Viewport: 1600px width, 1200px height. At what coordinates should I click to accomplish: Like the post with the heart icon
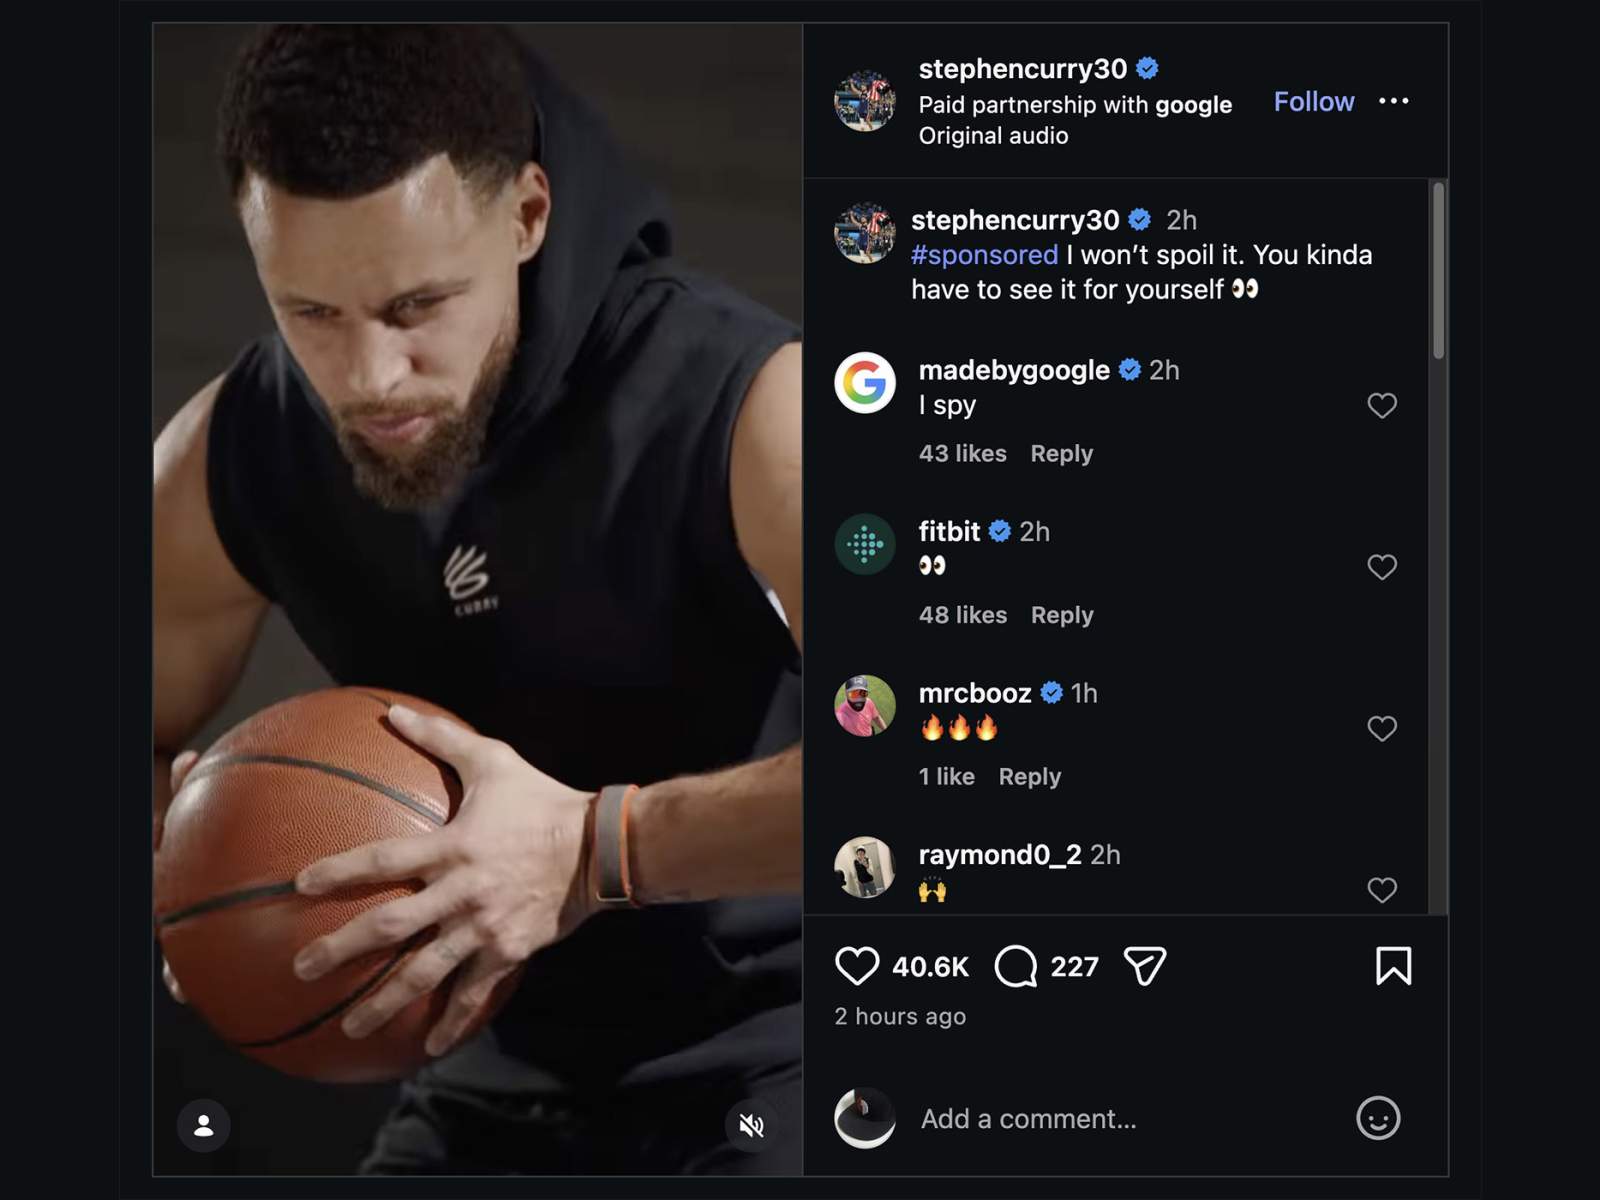pyautogui.click(x=856, y=966)
